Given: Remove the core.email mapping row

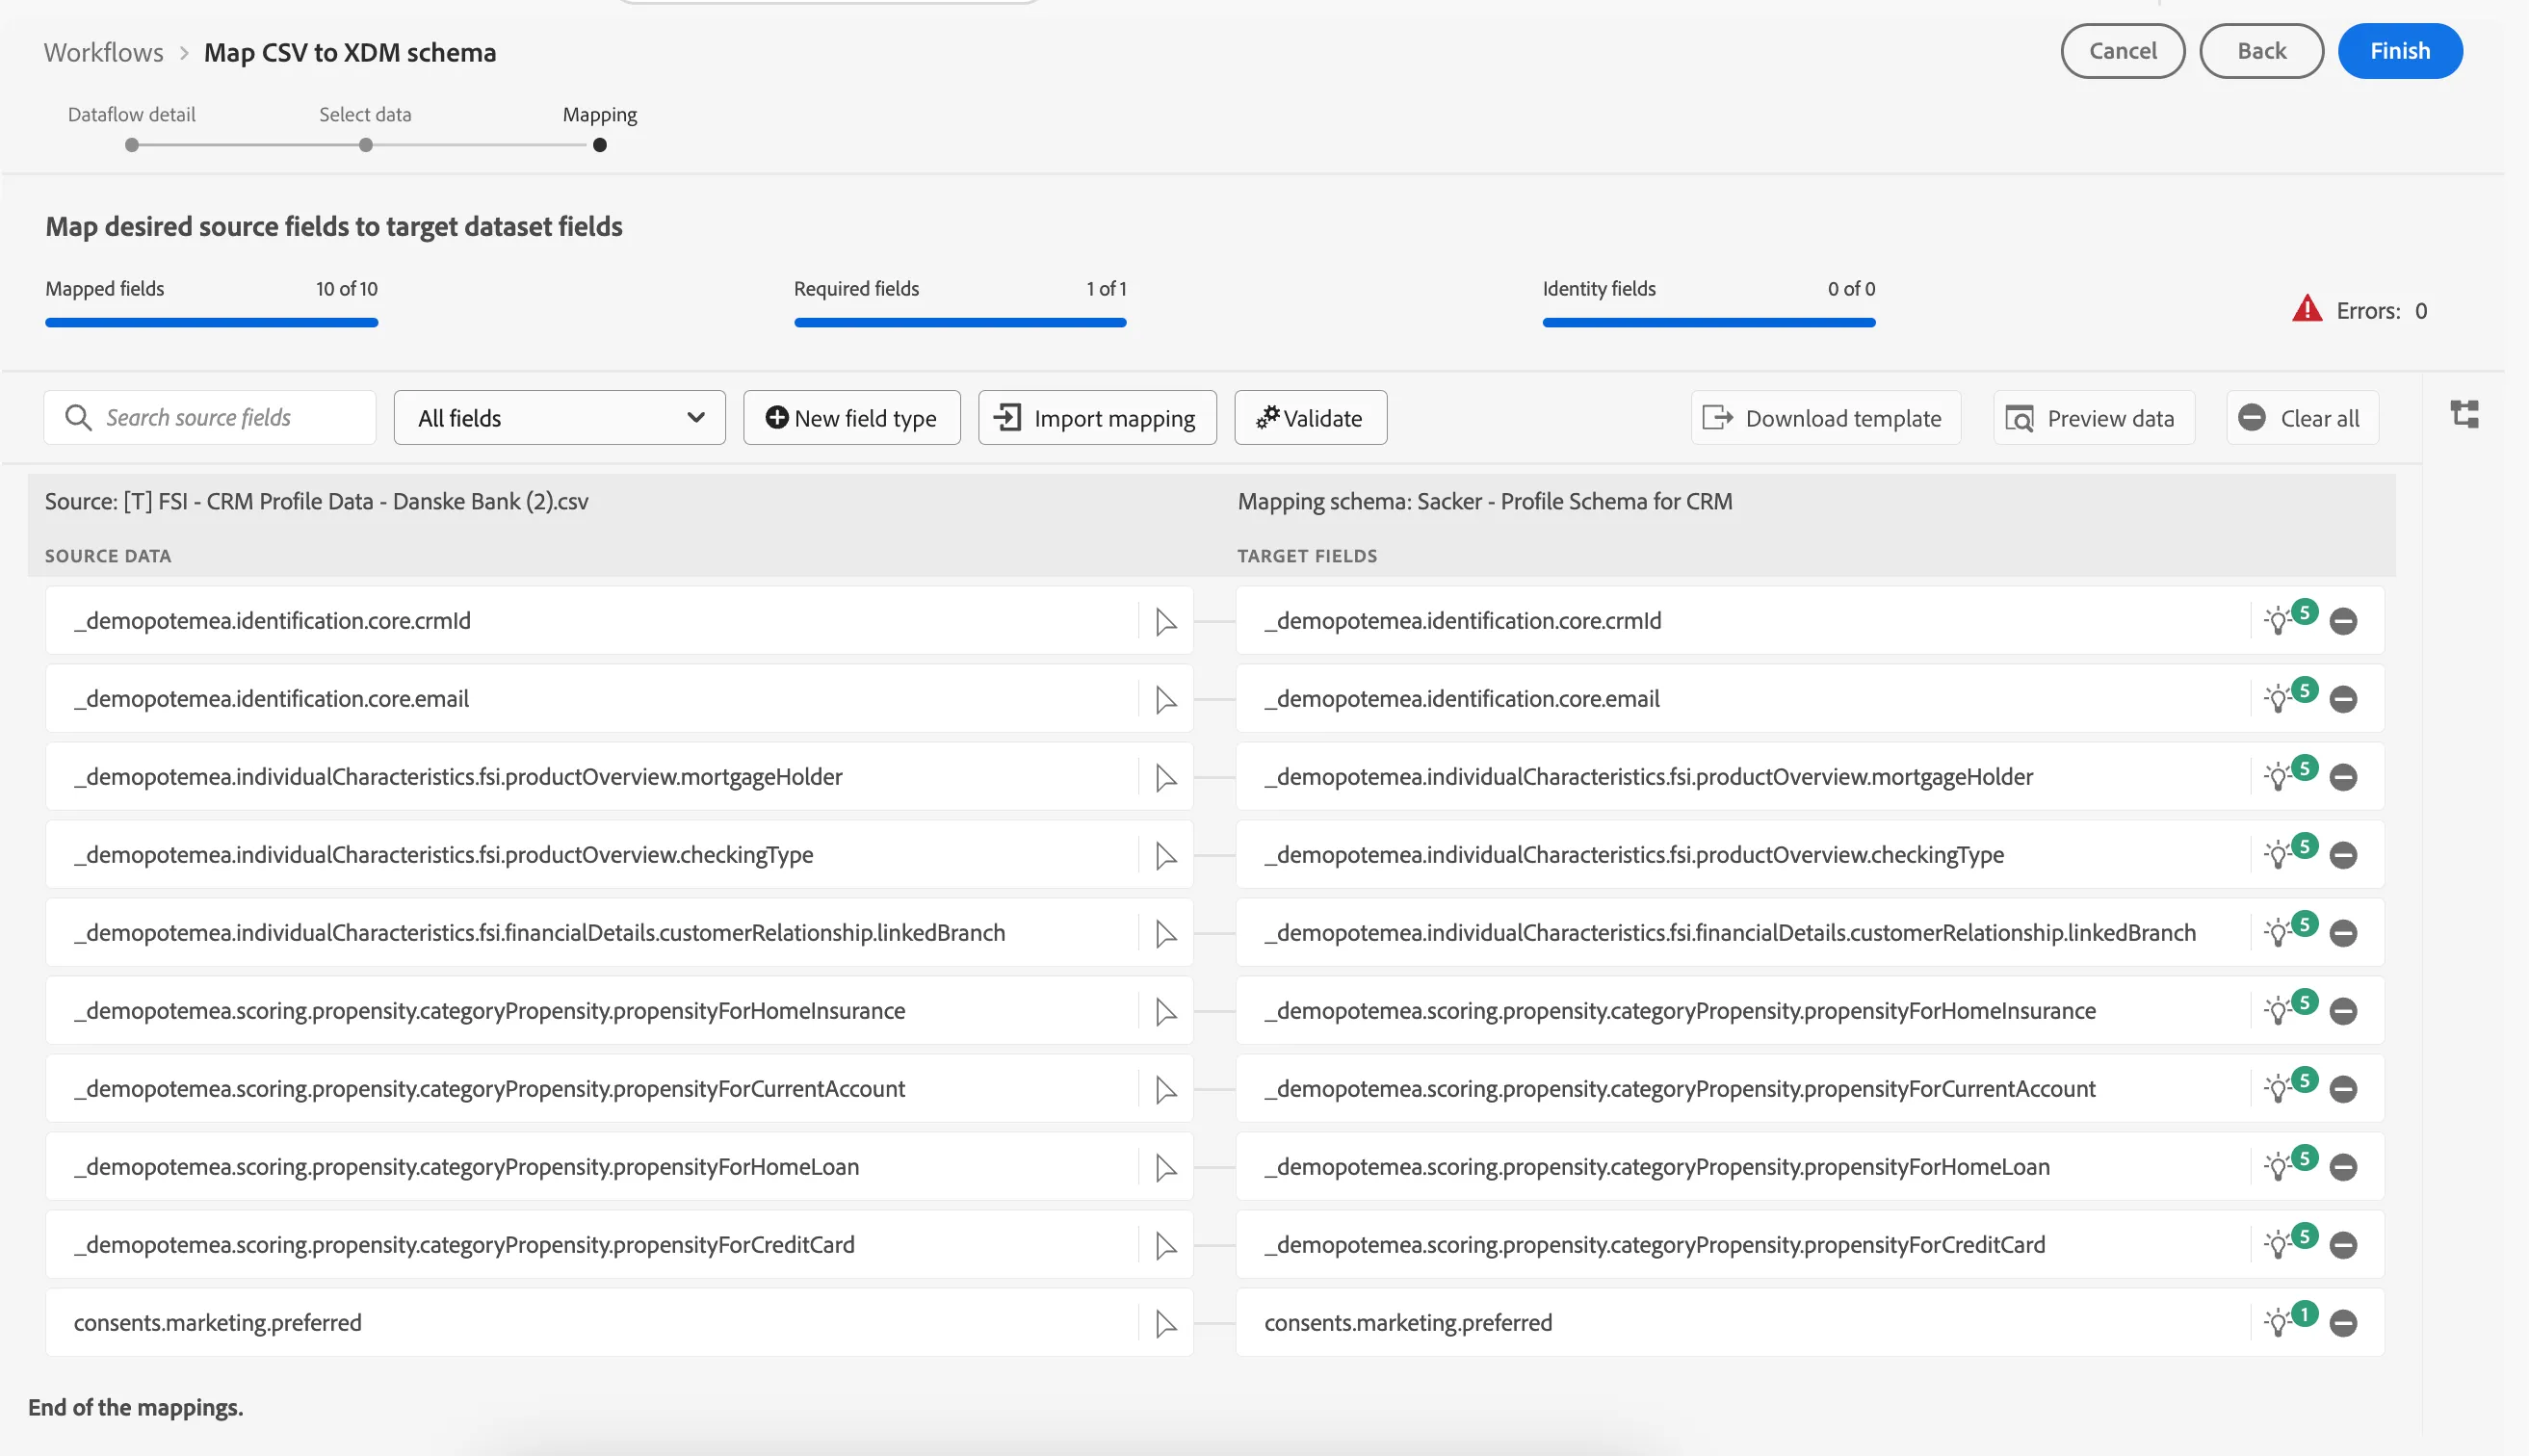Looking at the screenshot, I should coord(2343,699).
